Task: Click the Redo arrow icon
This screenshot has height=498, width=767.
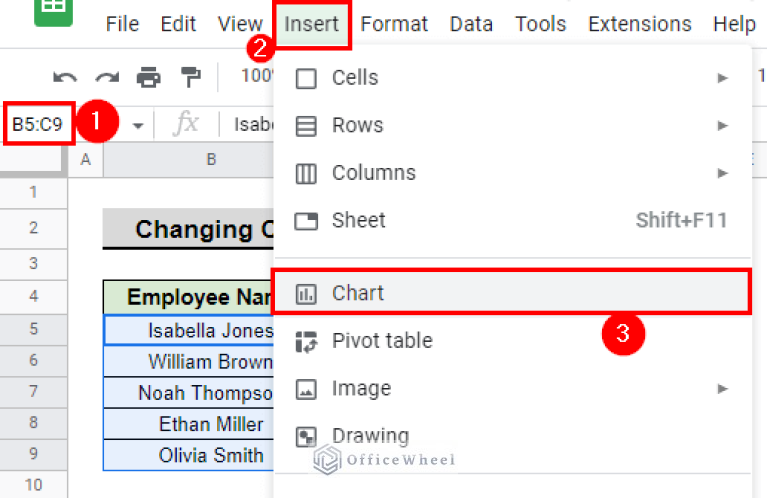Action: [x=107, y=77]
